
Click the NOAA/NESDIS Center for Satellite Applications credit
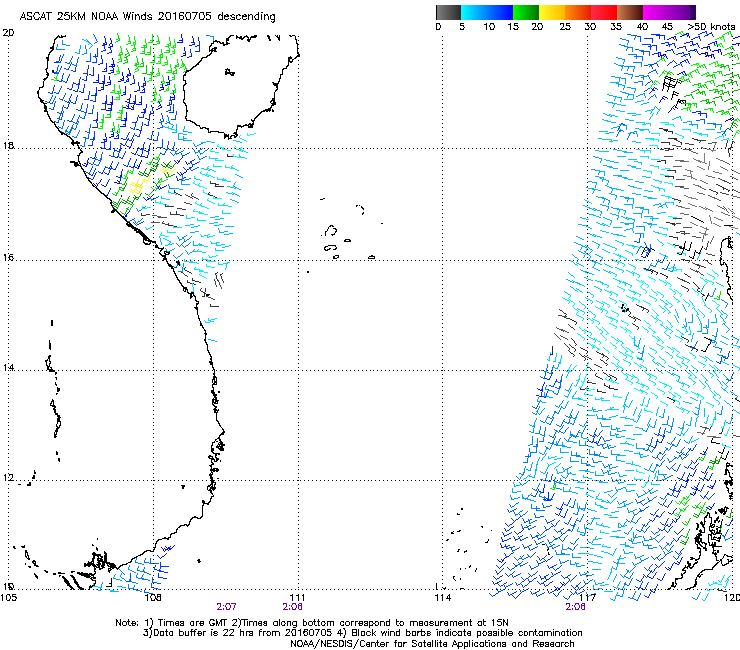(x=432, y=644)
